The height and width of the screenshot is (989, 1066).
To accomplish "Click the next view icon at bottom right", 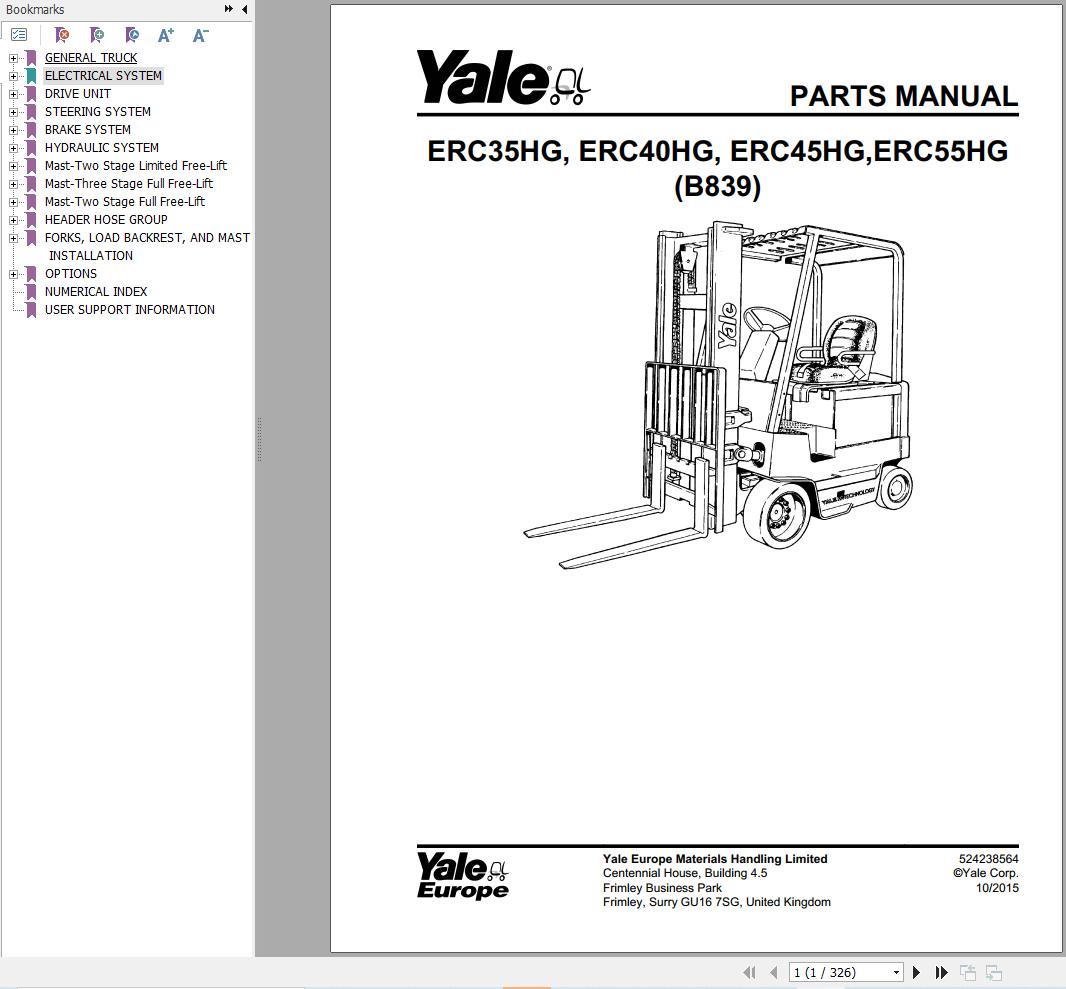I will pyautogui.click(x=993, y=971).
